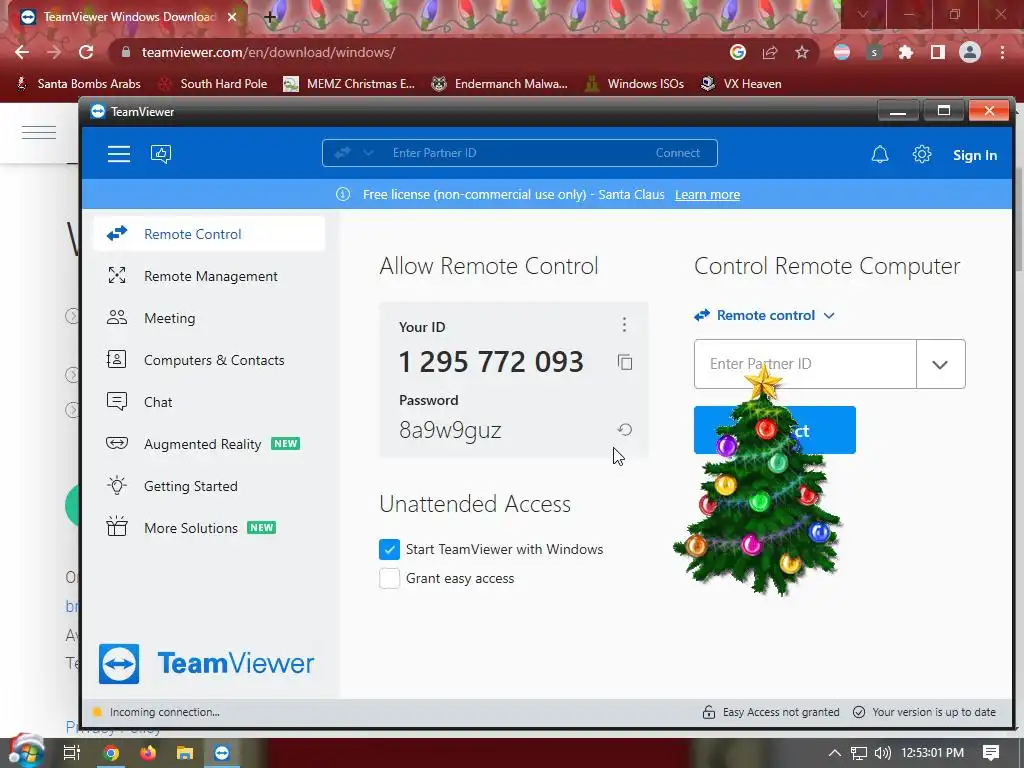Open Meeting section

click(x=209, y=317)
